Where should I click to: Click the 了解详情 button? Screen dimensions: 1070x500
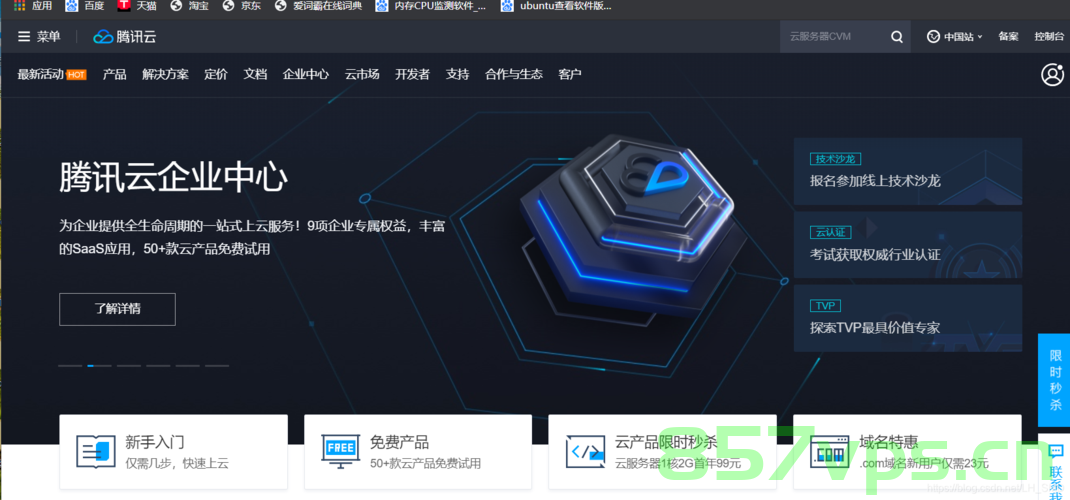[117, 309]
